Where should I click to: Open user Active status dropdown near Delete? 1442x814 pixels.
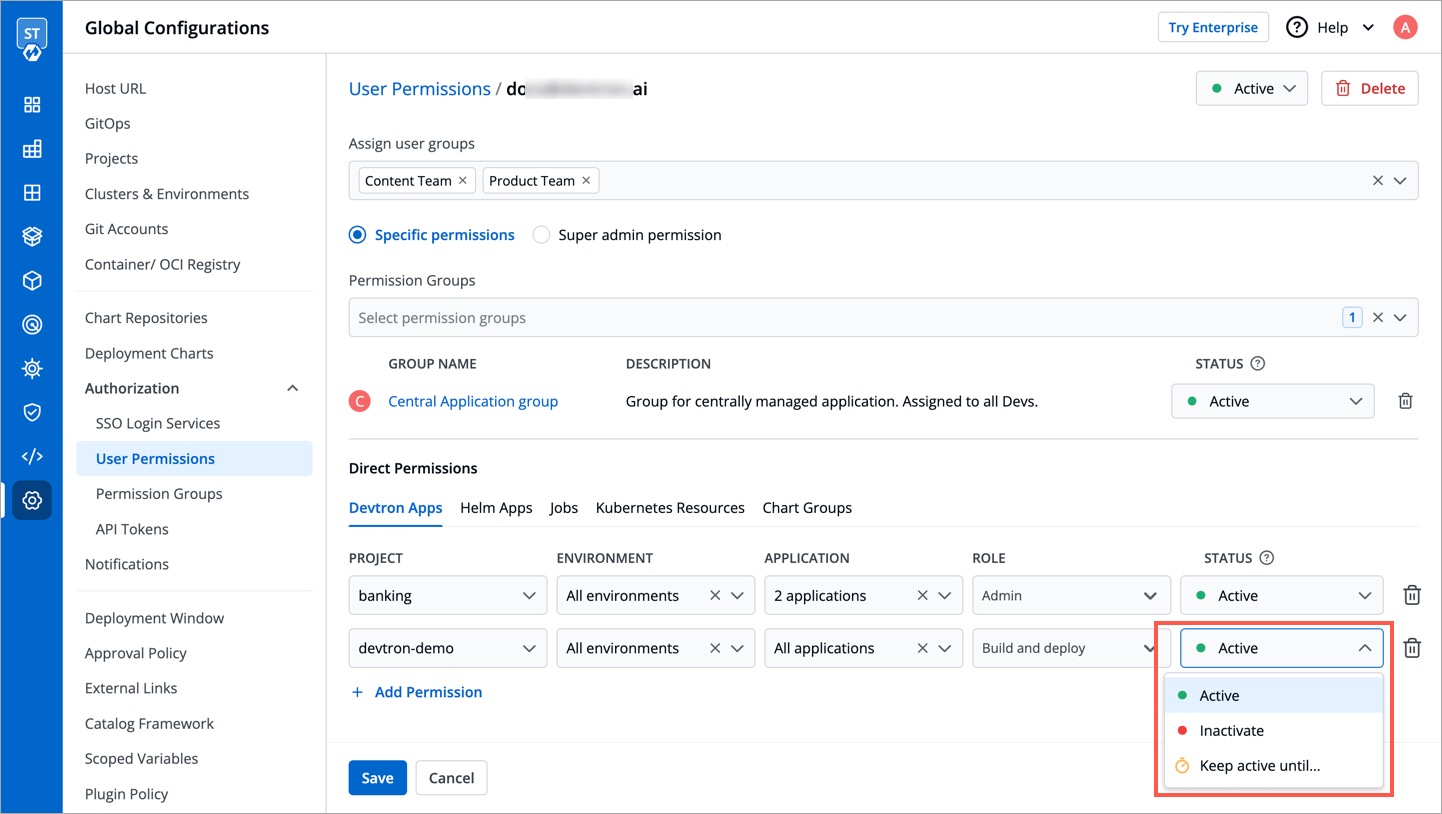(1252, 88)
